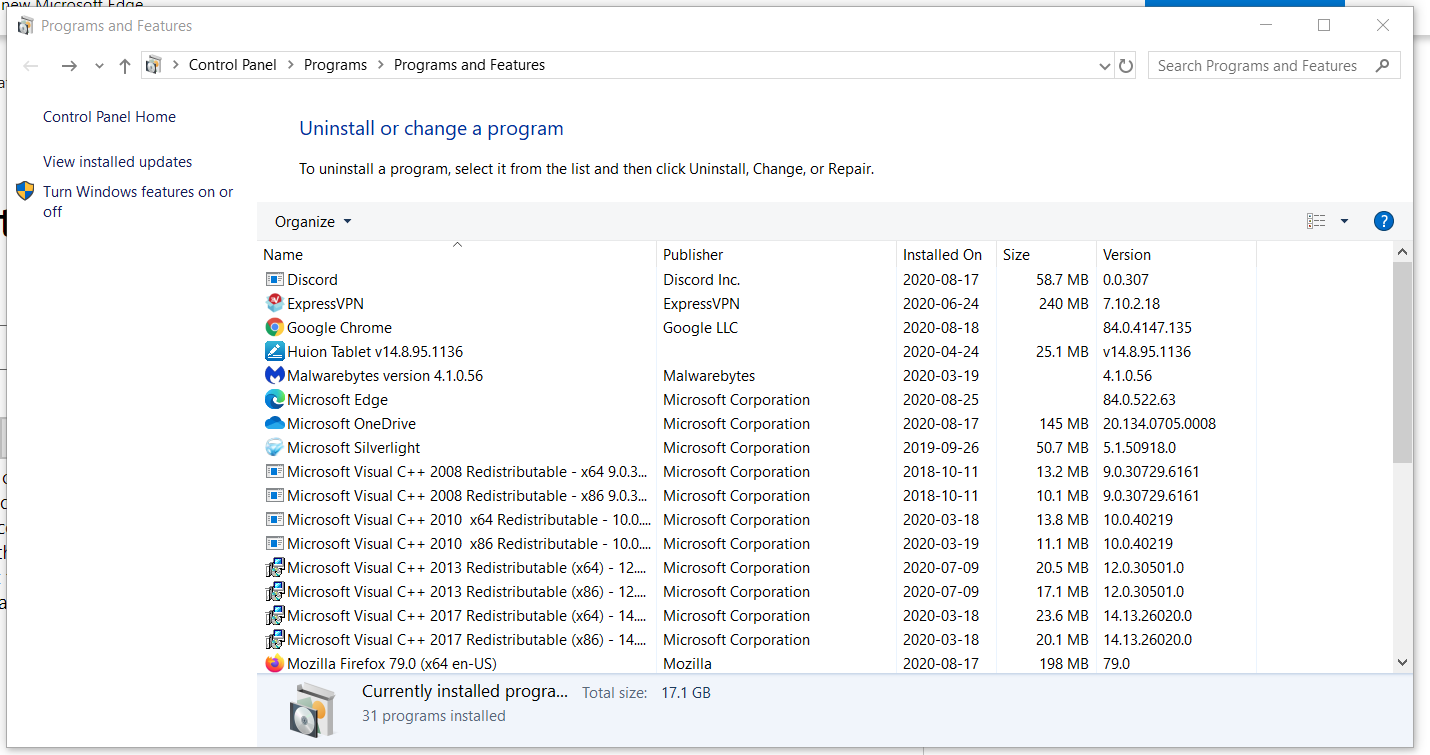Viewport: 1430px width, 755px height.
Task: Click the Google LLC publisher cell
Action: click(701, 328)
